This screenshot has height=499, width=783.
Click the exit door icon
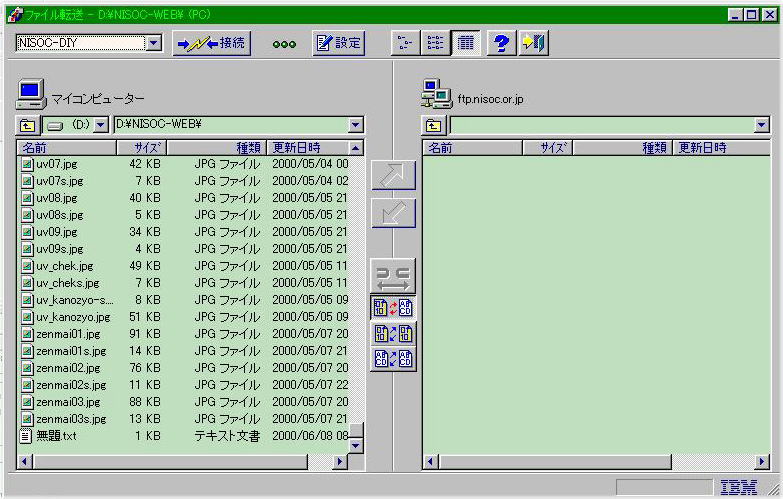(533, 43)
